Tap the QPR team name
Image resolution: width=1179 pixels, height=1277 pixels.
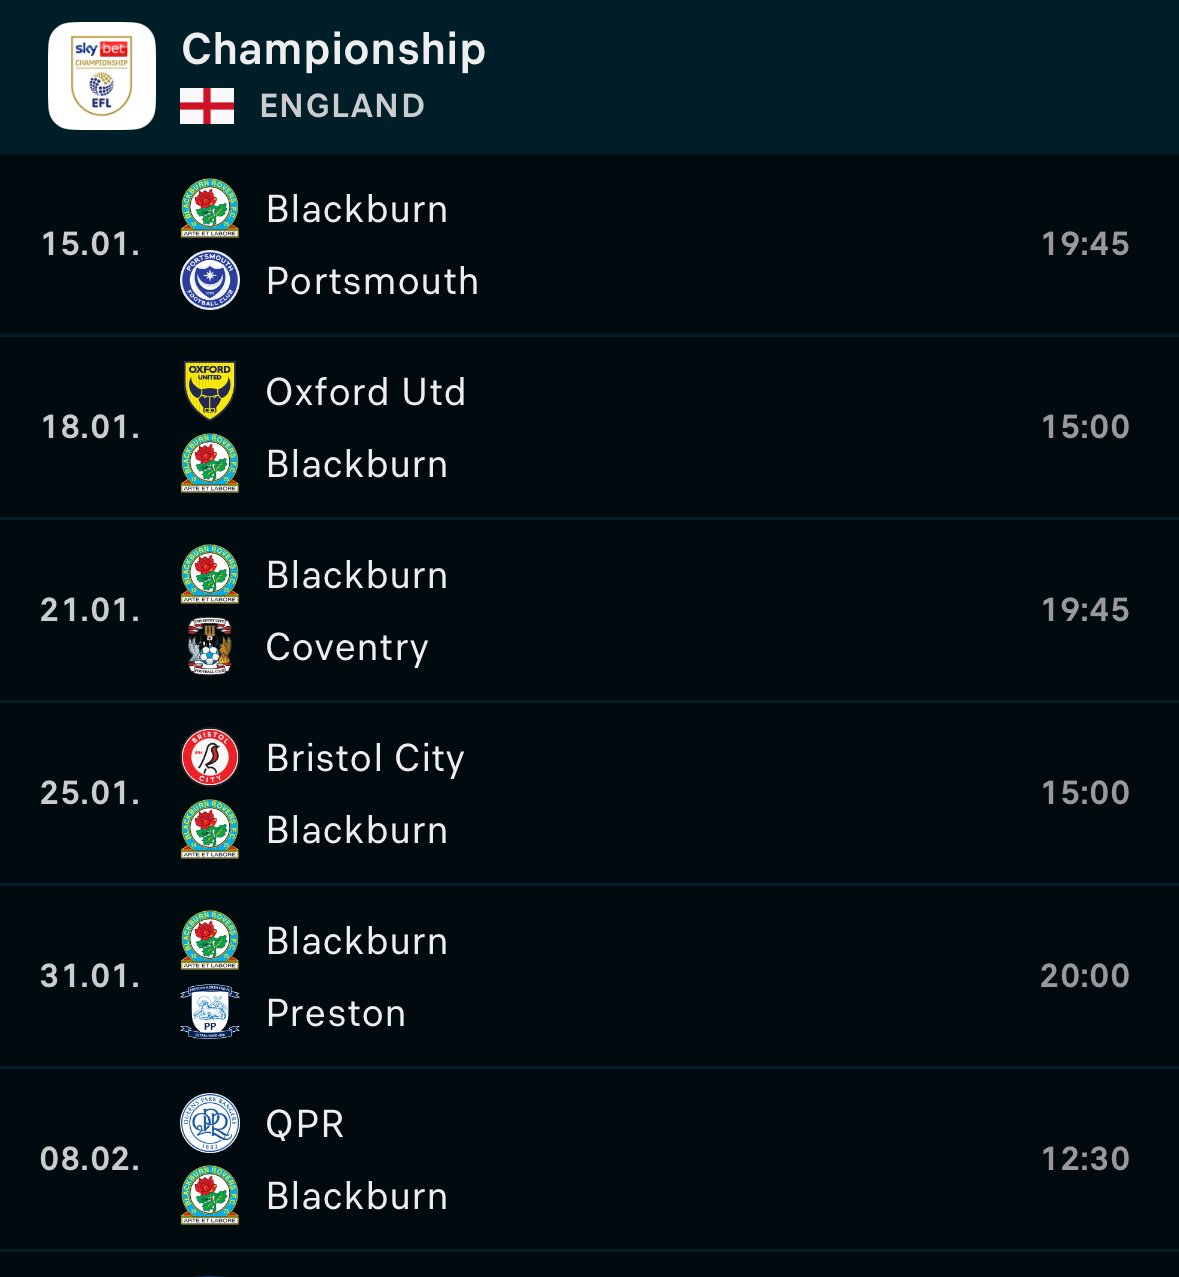[305, 1125]
